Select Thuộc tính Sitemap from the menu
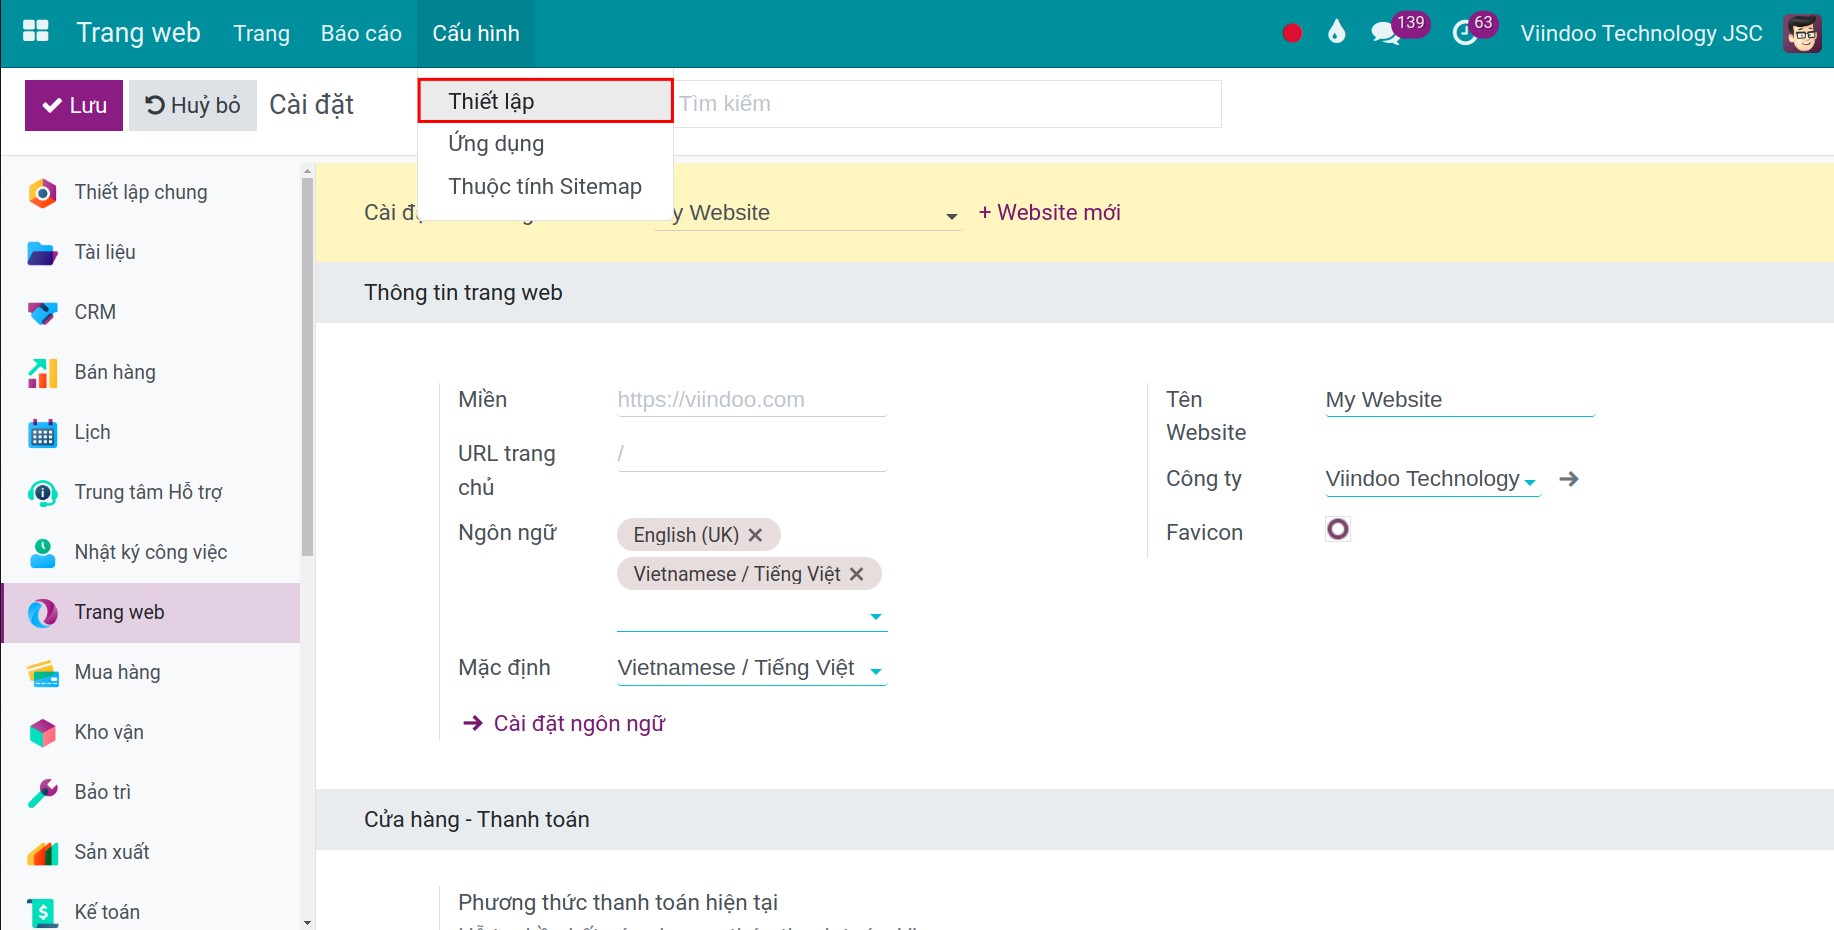1834x930 pixels. click(545, 186)
